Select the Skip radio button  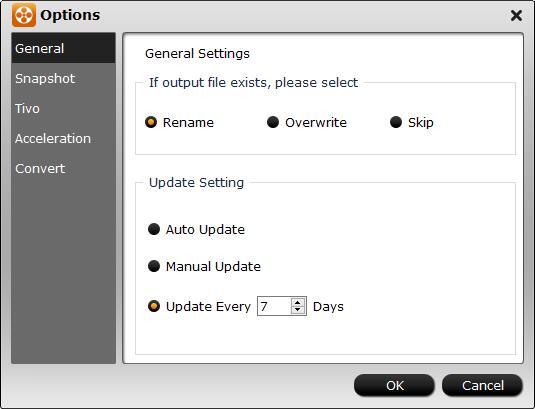pyautogui.click(x=396, y=122)
